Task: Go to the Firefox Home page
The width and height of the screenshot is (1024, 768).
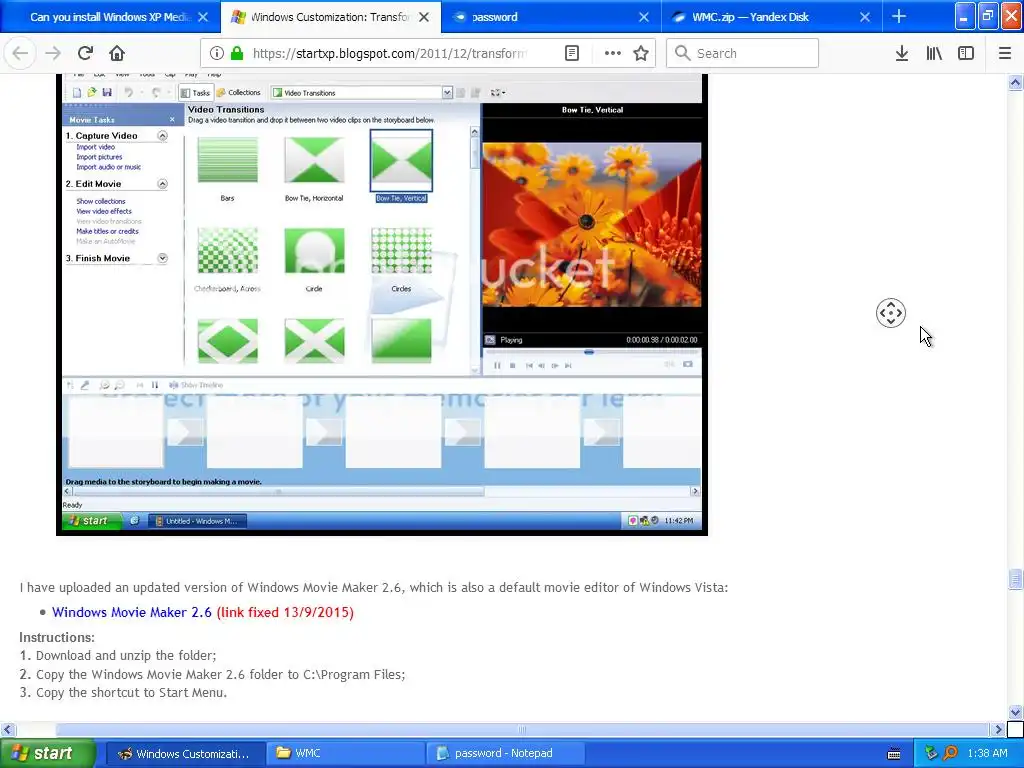Action: (x=117, y=53)
